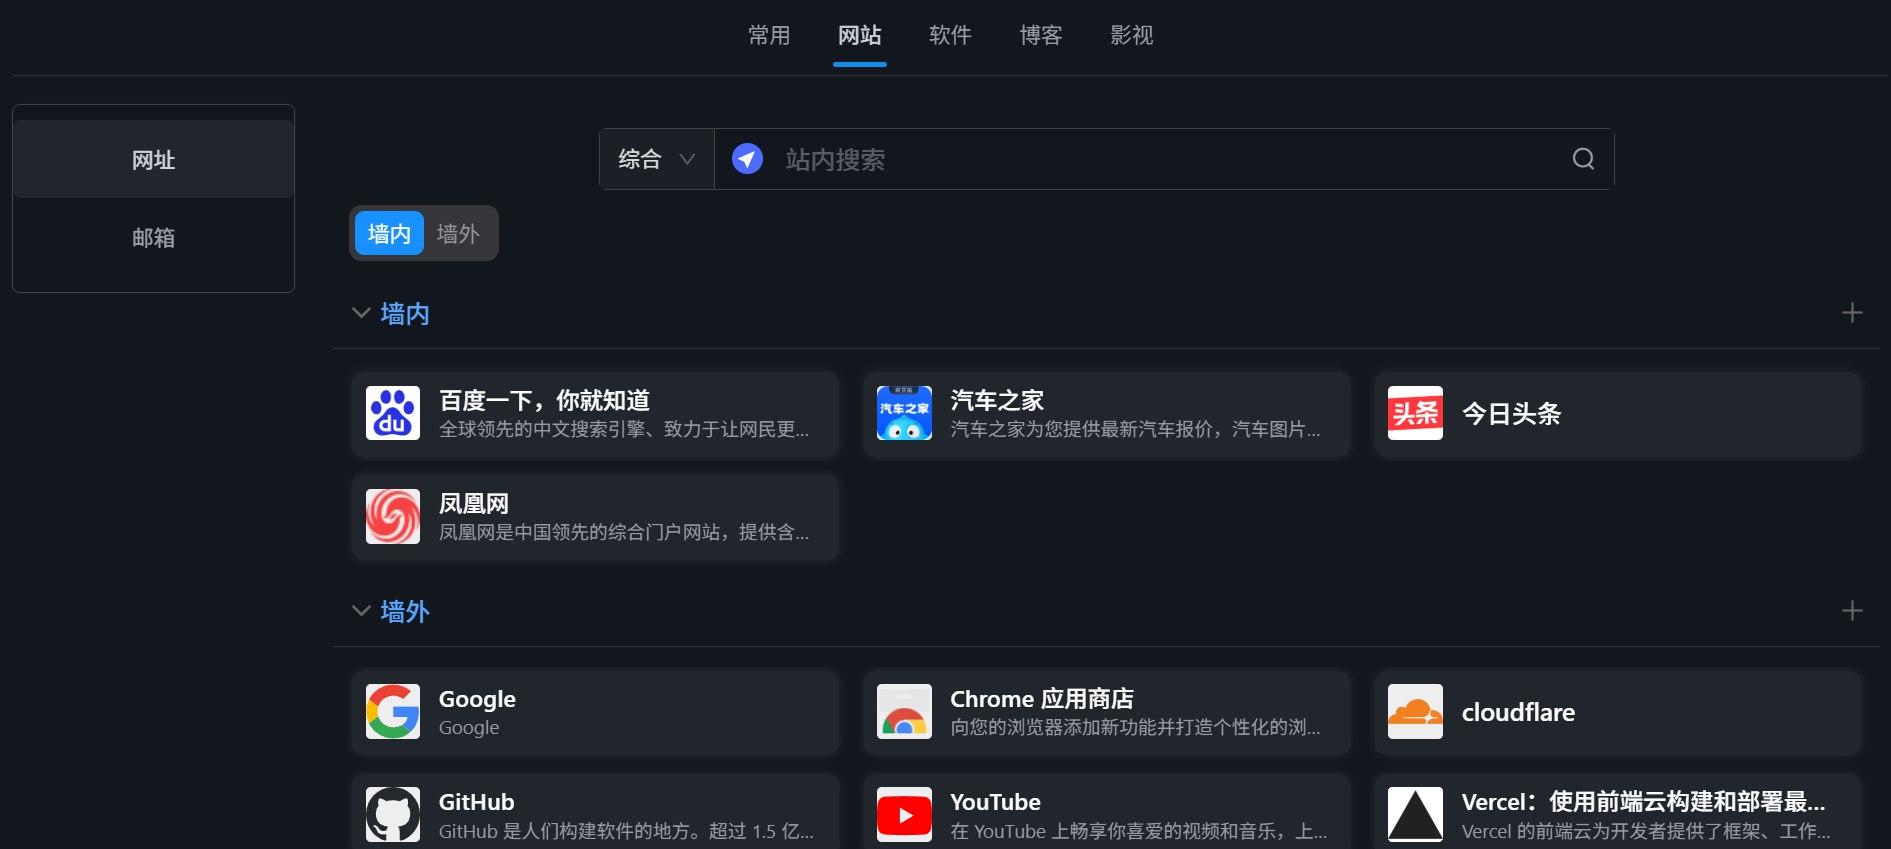1891x849 pixels.
Task: Click the 墙内 section heading text
Action: tap(405, 314)
